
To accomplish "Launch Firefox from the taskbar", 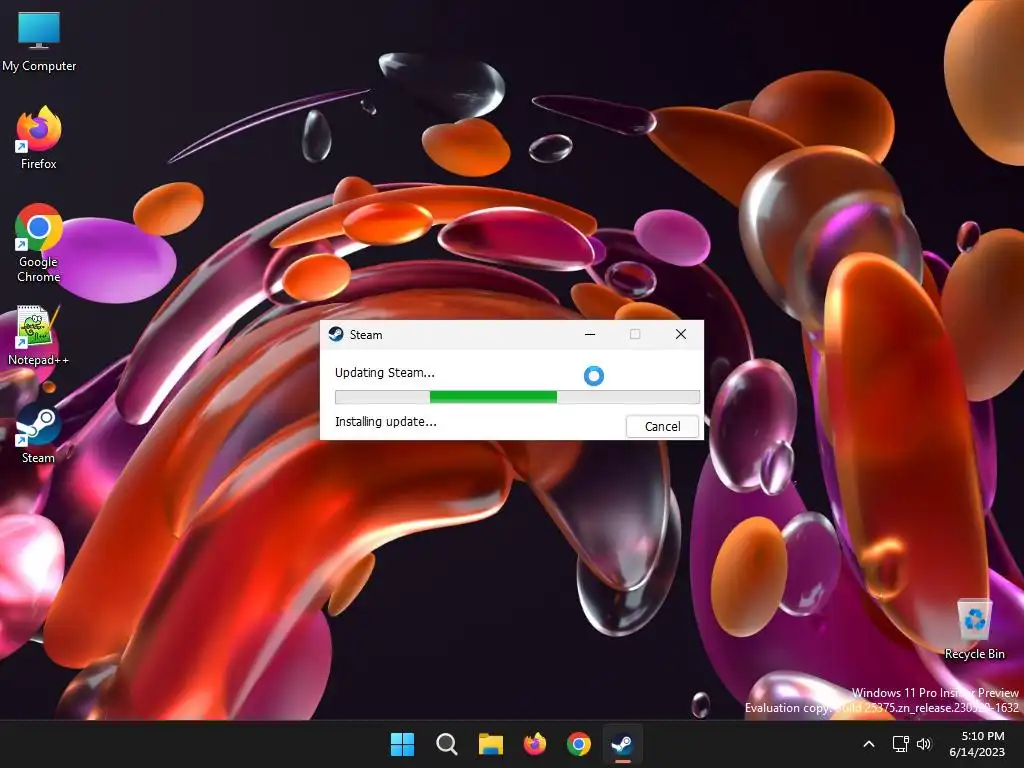I will pyautogui.click(x=535, y=744).
